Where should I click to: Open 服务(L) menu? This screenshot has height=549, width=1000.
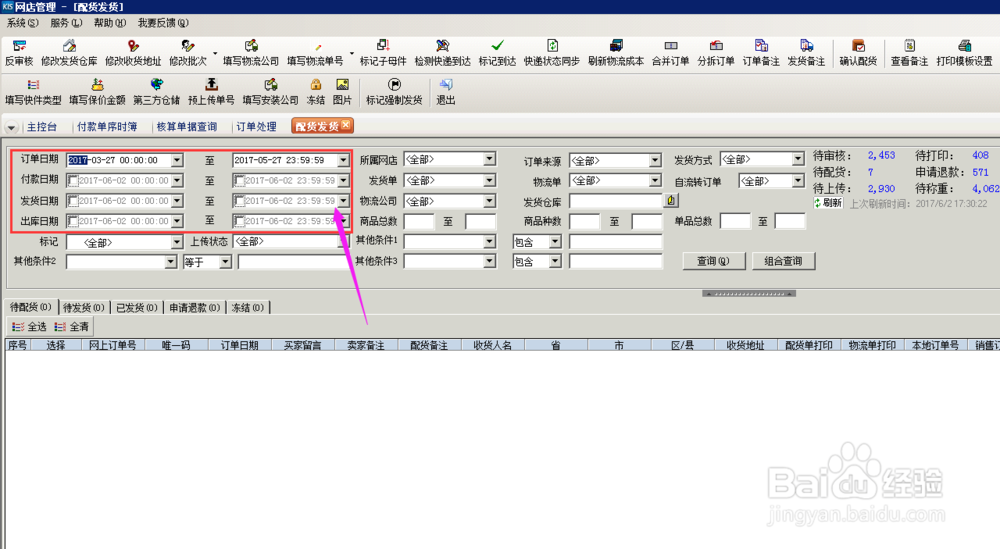tap(66, 23)
